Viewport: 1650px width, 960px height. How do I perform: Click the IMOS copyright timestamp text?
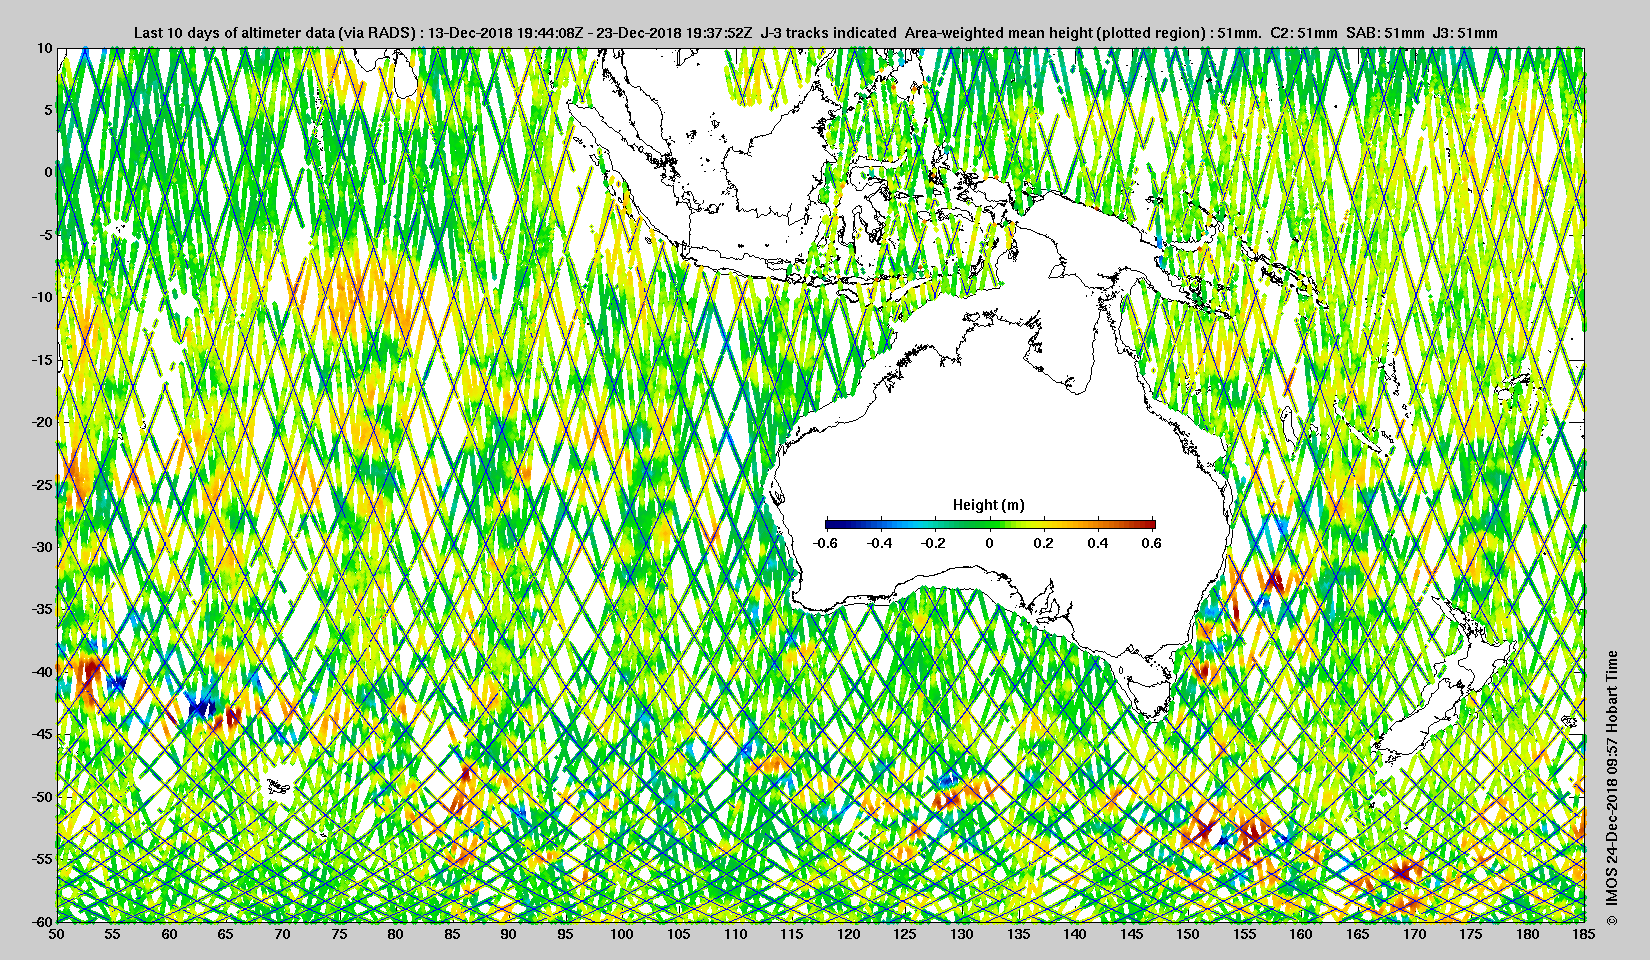coord(1611,789)
